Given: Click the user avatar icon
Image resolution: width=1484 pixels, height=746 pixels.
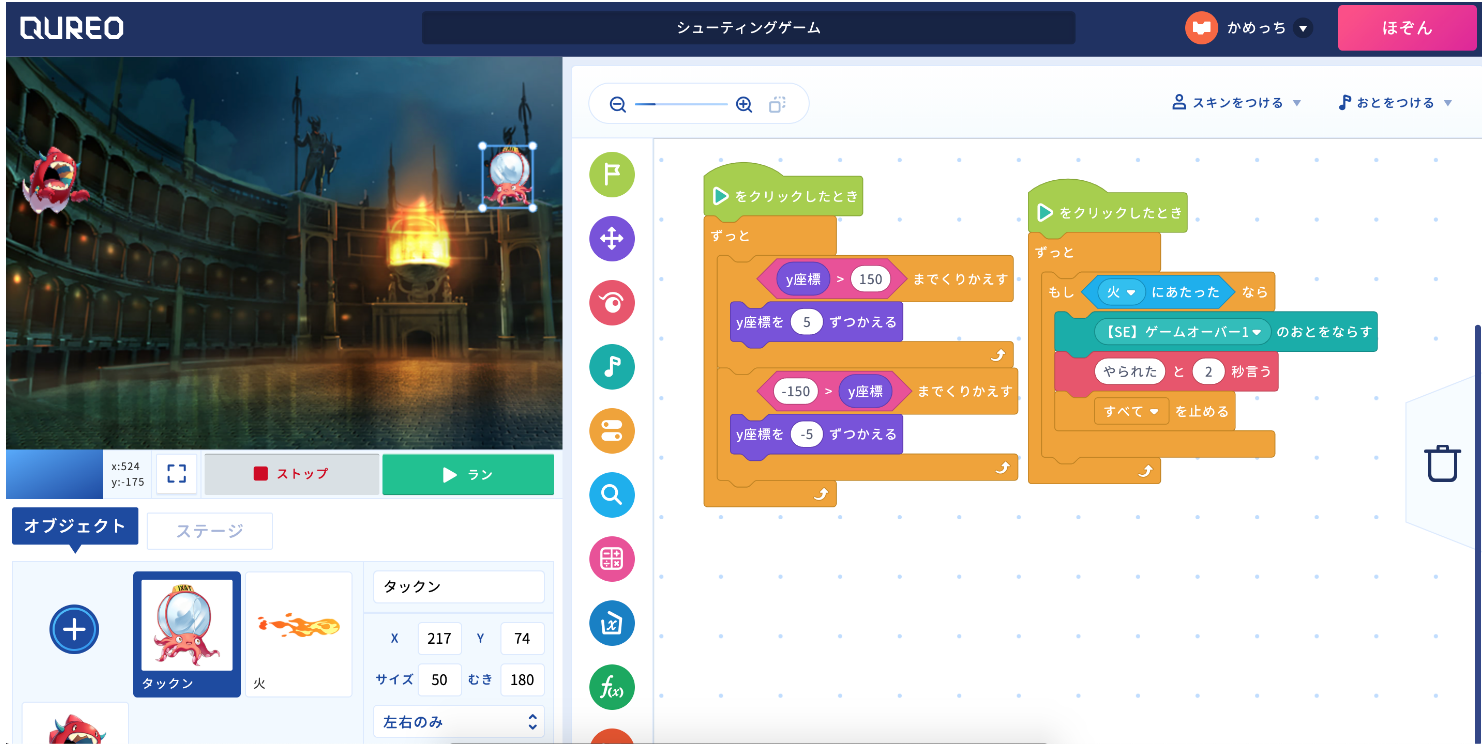Looking at the screenshot, I should (1201, 28).
